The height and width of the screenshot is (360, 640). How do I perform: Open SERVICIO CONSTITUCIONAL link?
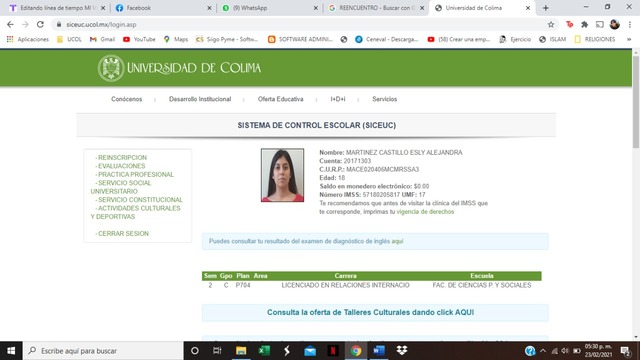coord(140,200)
